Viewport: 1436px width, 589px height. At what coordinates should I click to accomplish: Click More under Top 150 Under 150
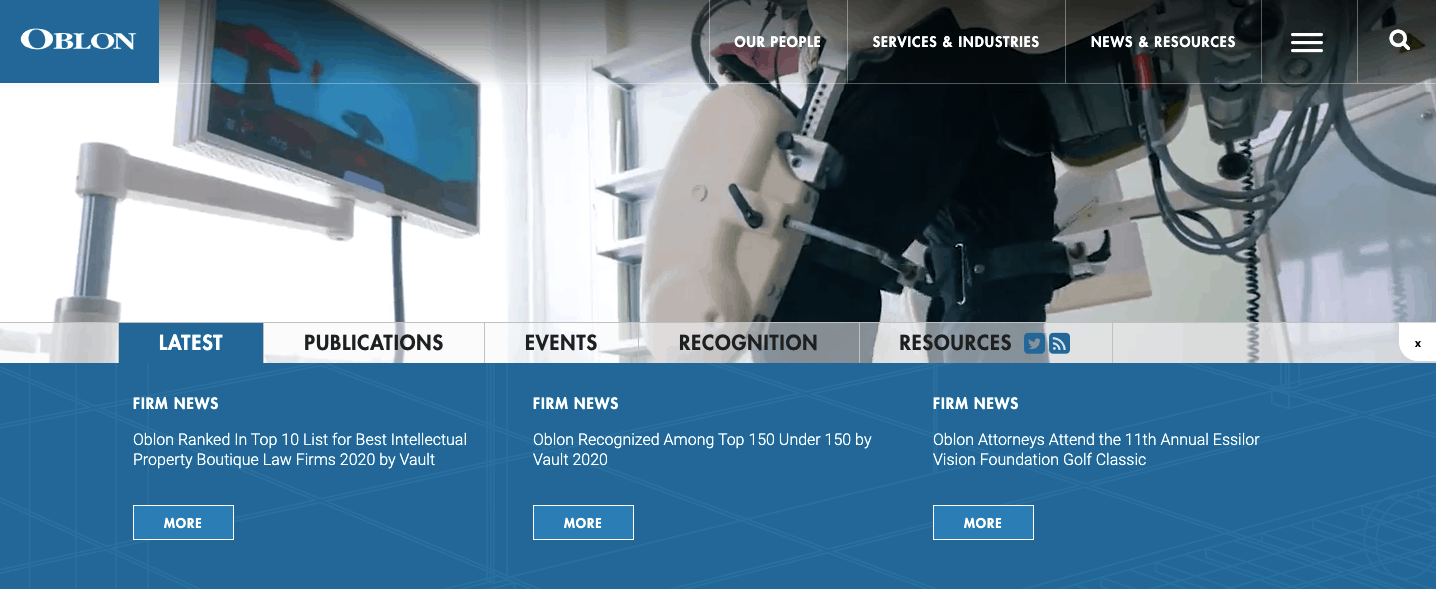583,523
